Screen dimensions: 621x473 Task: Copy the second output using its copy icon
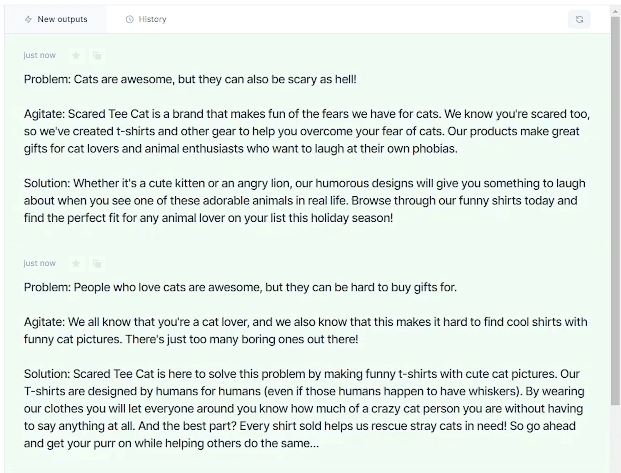(97, 263)
